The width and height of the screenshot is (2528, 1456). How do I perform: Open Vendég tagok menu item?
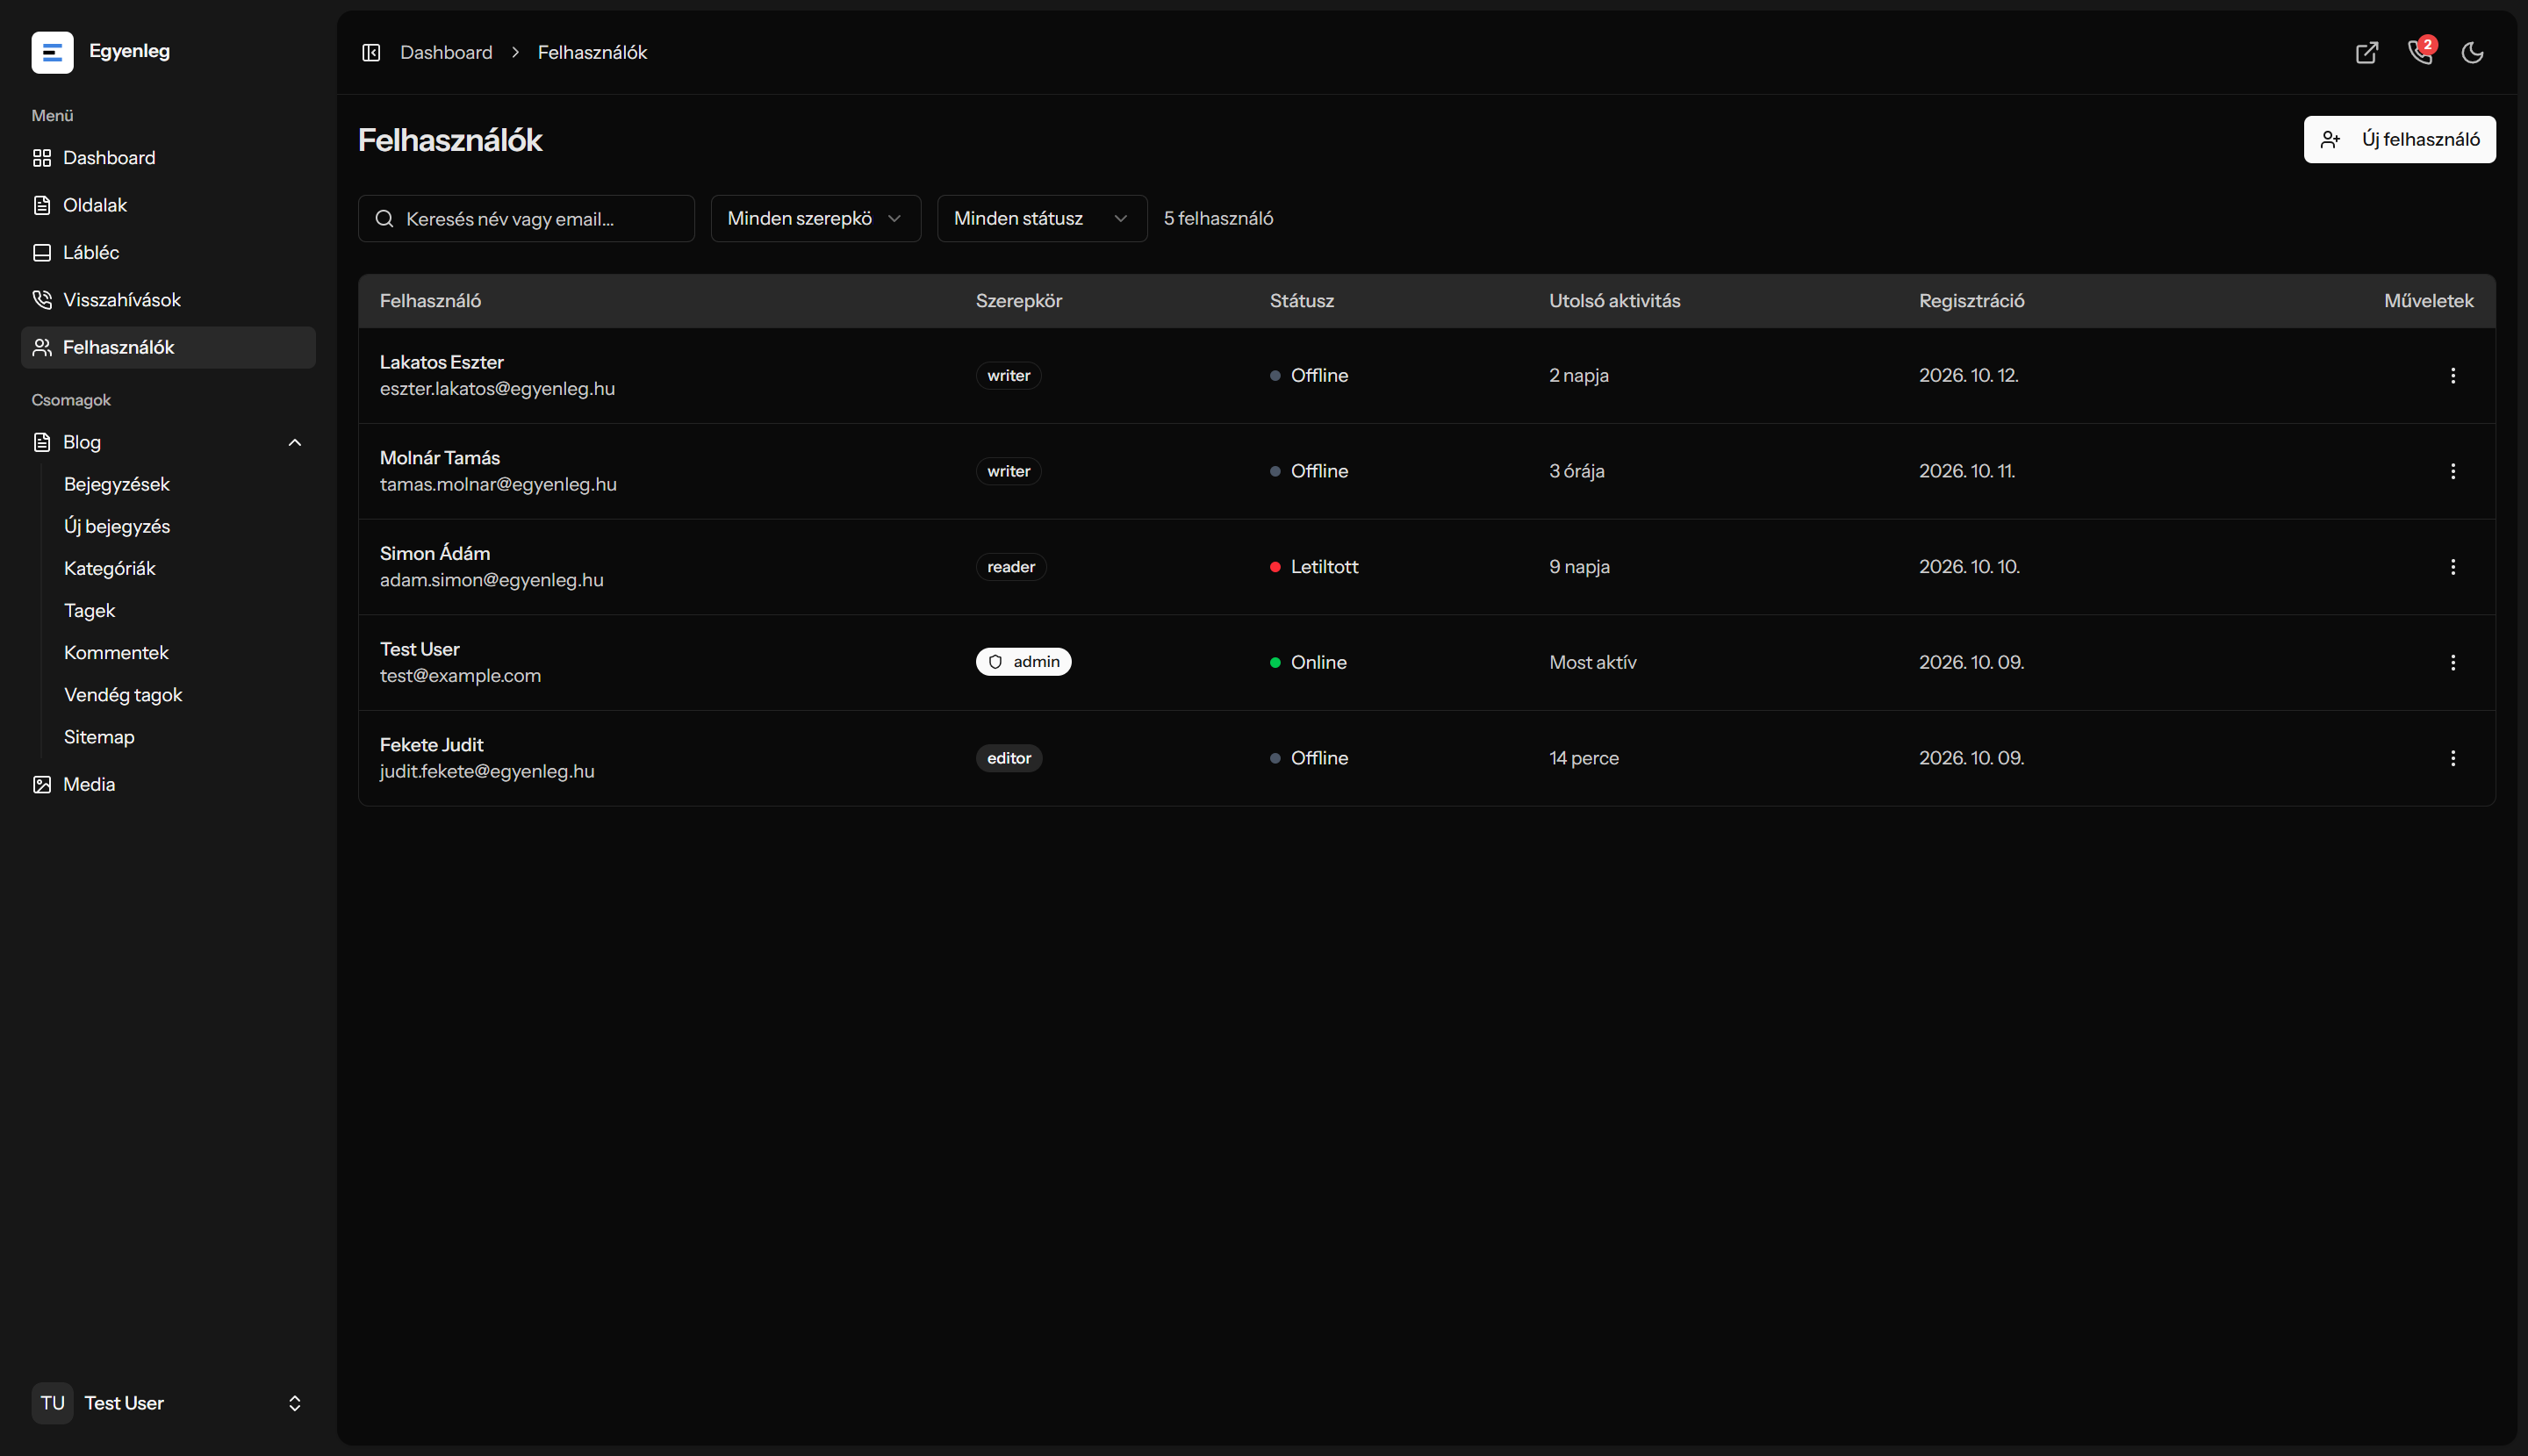click(x=123, y=695)
